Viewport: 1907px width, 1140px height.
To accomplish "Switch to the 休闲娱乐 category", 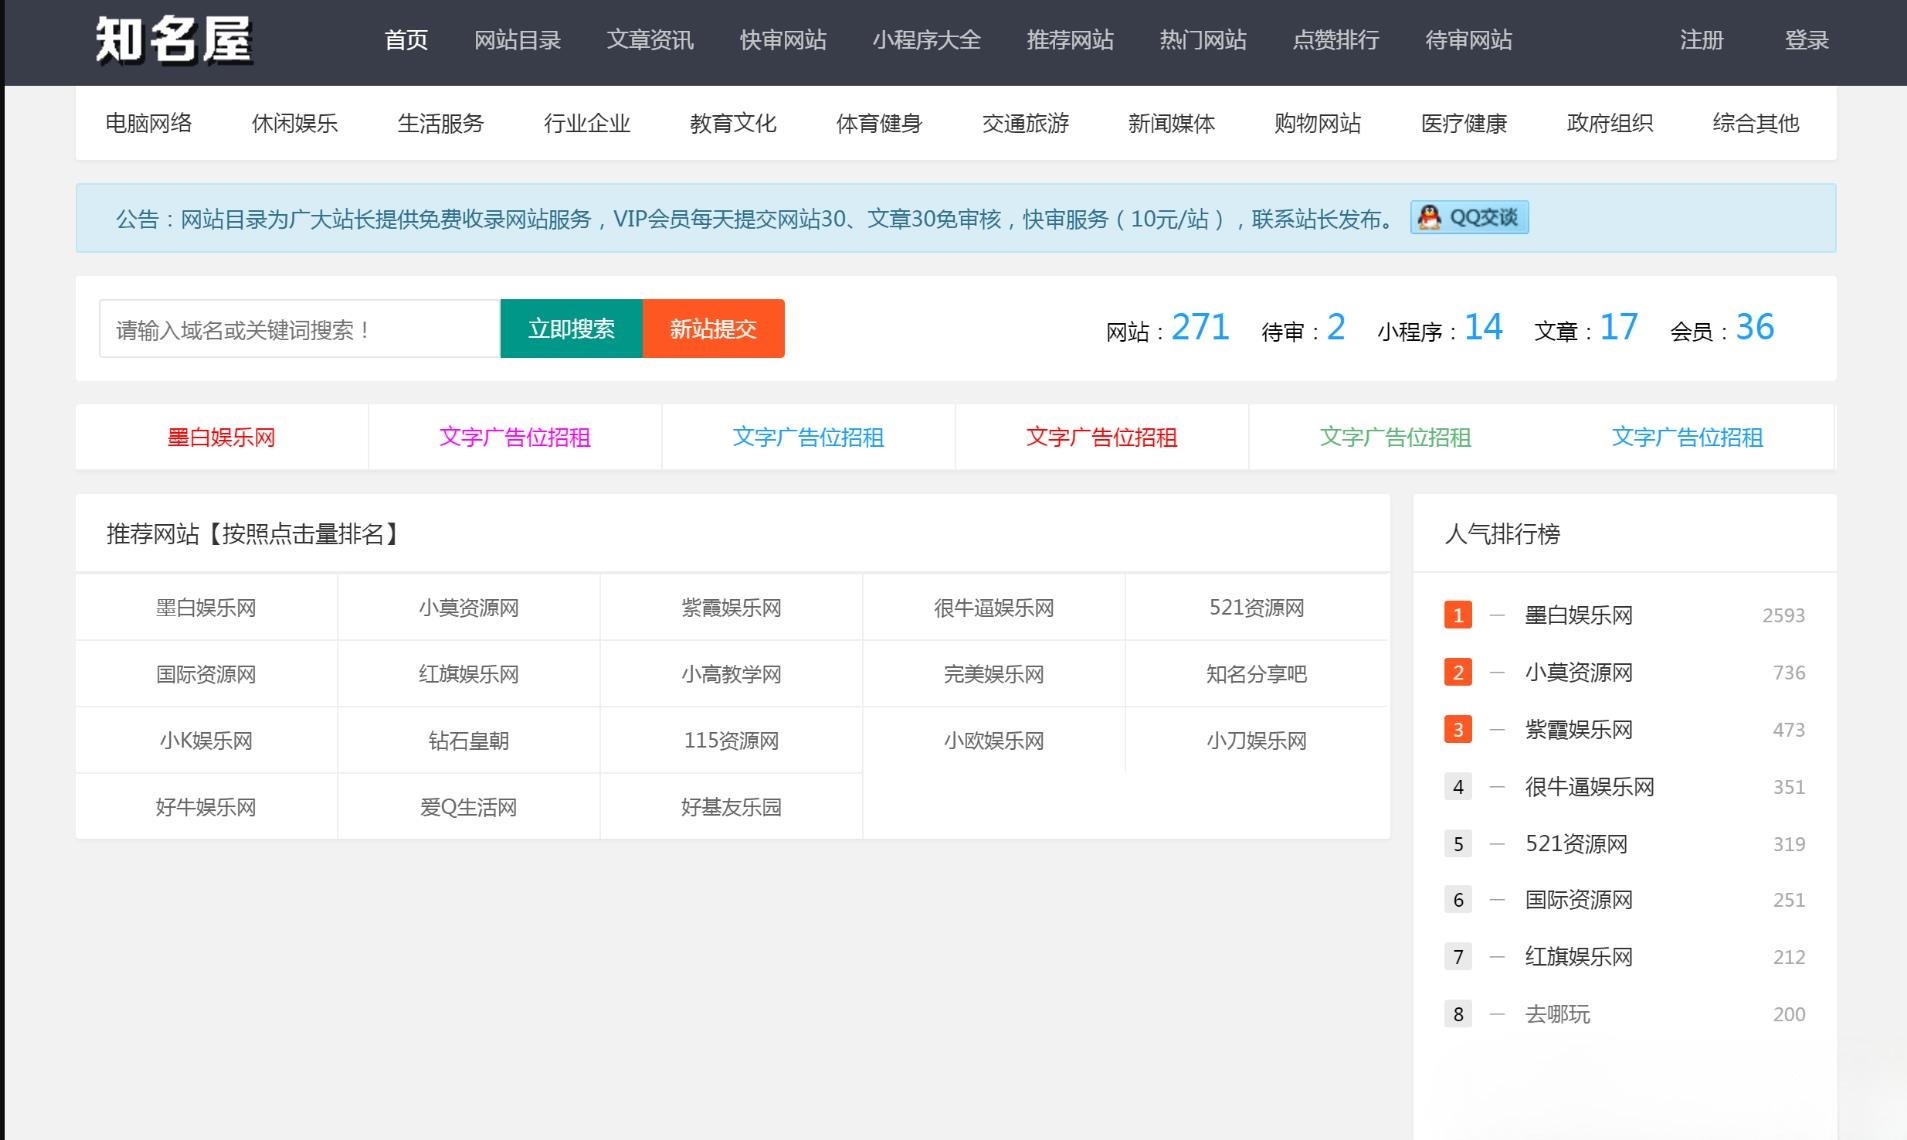I will pyautogui.click(x=295, y=123).
